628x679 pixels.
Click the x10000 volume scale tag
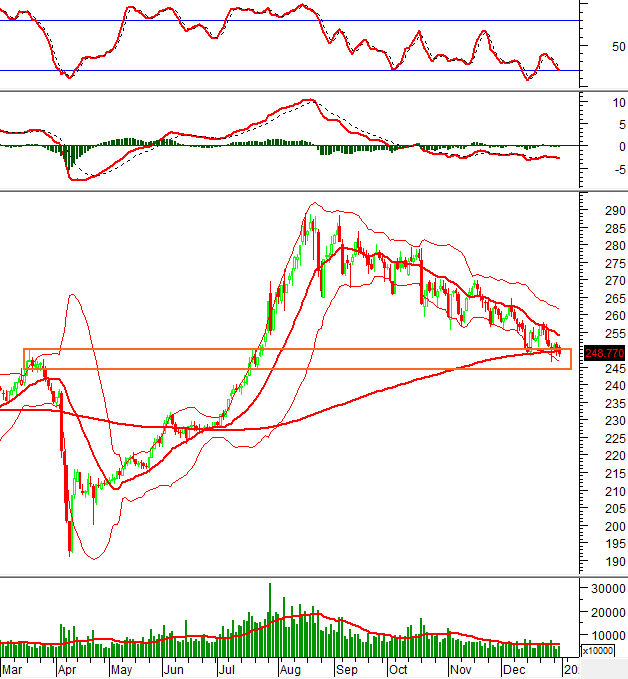pyautogui.click(x=597, y=651)
